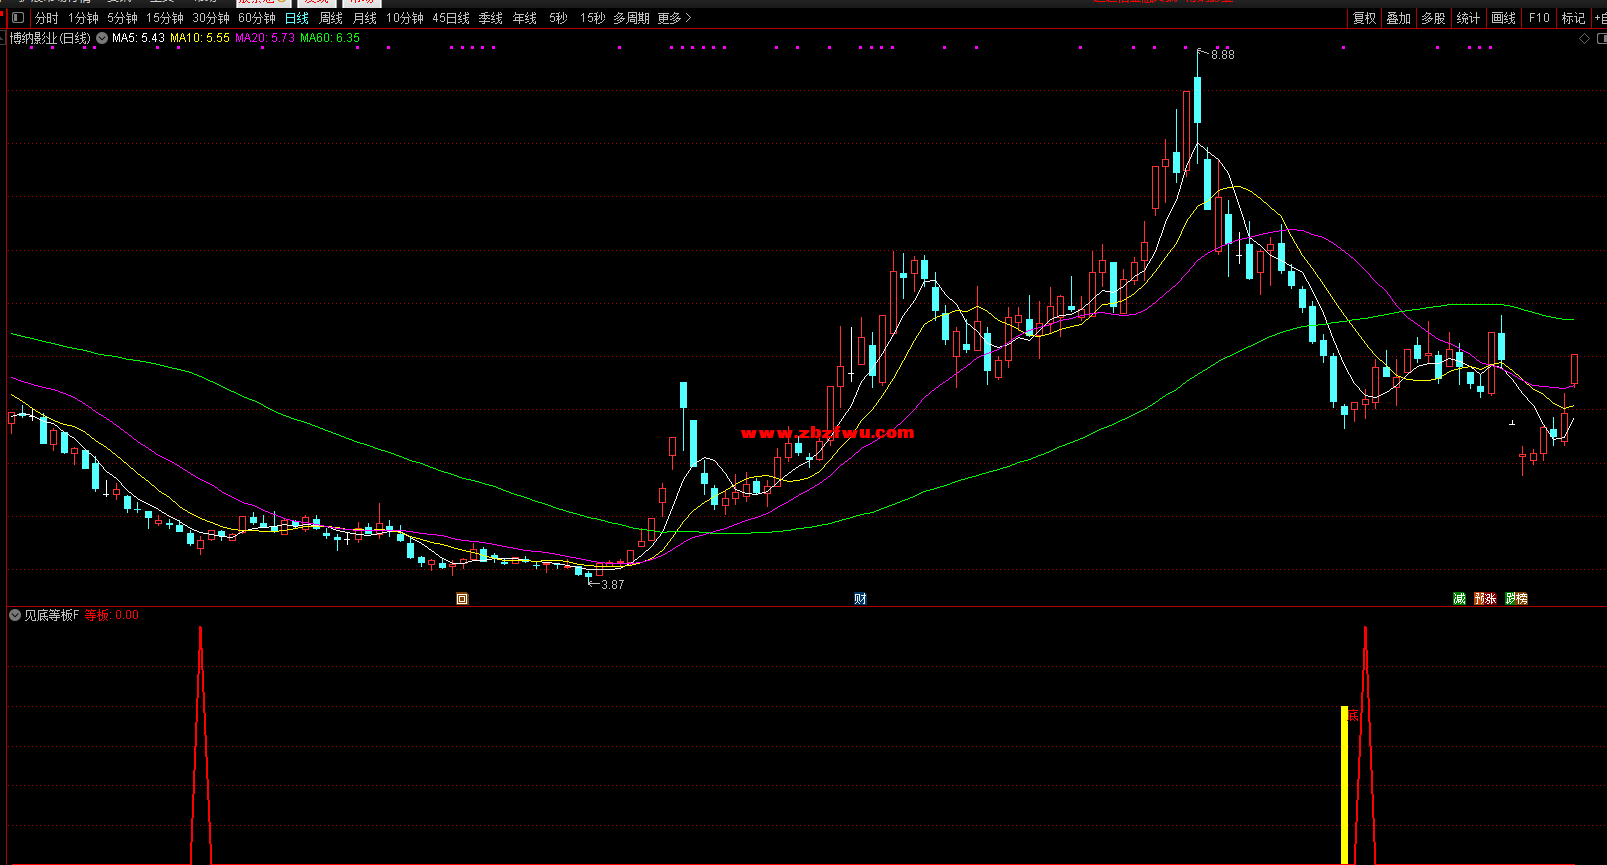Image resolution: width=1607 pixels, height=865 pixels.
Task: Switch to 年线 yearly chart
Action: 525,18
